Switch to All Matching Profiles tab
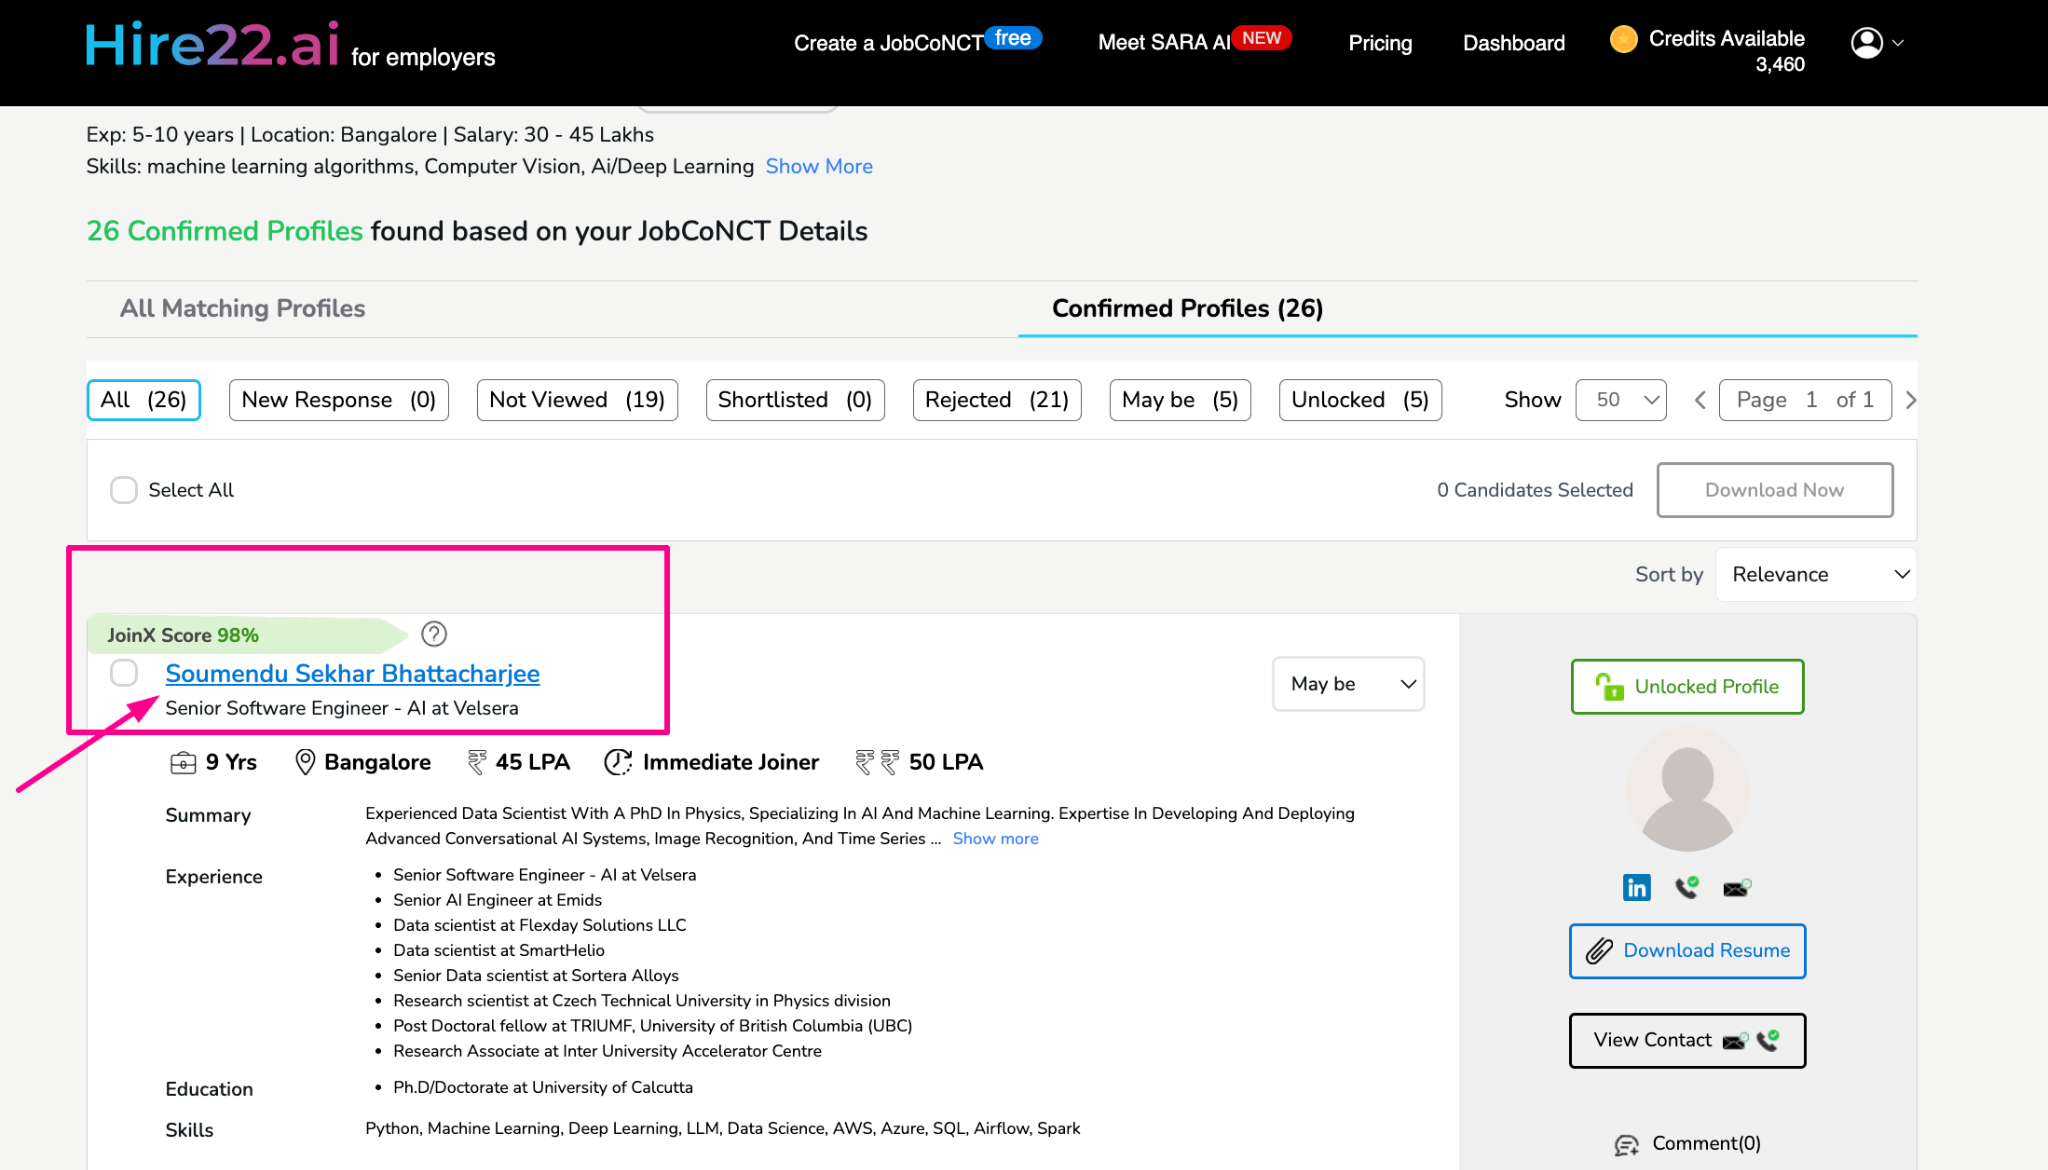2048x1170 pixels. (x=243, y=308)
